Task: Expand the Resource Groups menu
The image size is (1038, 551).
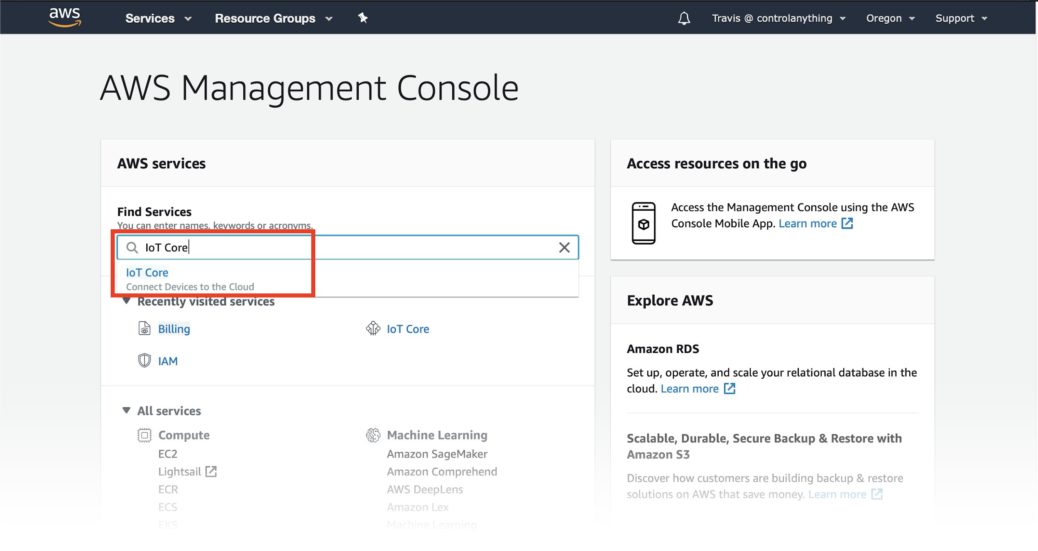Action: [273, 18]
